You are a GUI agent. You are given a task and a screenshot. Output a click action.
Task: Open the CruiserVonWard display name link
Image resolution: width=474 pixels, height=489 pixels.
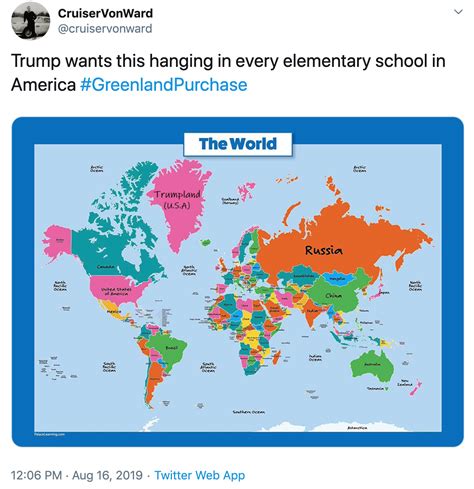pyautogui.click(x=105, y=13)
